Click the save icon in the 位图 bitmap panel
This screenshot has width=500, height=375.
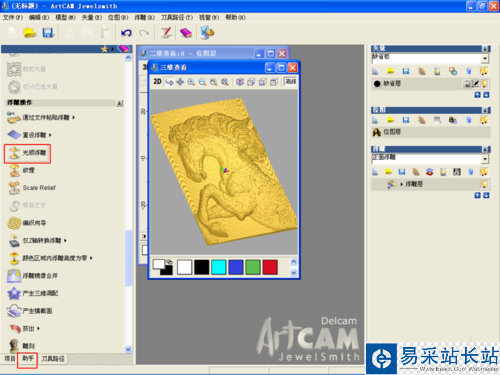(405, 120)
